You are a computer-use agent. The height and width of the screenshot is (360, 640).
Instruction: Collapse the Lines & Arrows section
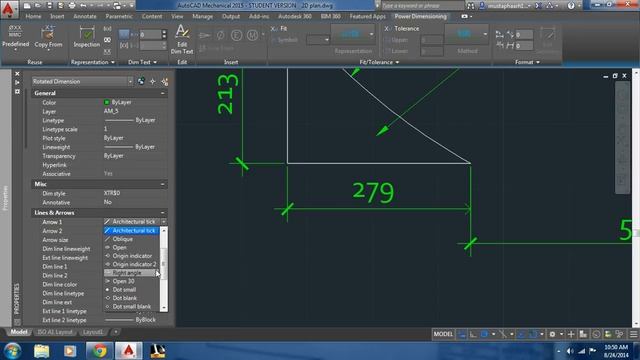coord(163,213)
